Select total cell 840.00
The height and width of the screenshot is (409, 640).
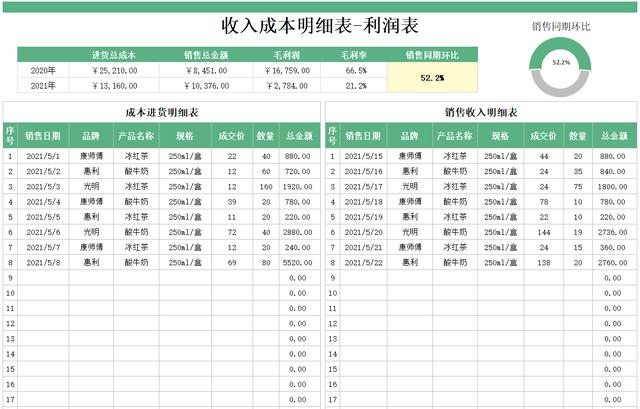(x=613, y=171)
